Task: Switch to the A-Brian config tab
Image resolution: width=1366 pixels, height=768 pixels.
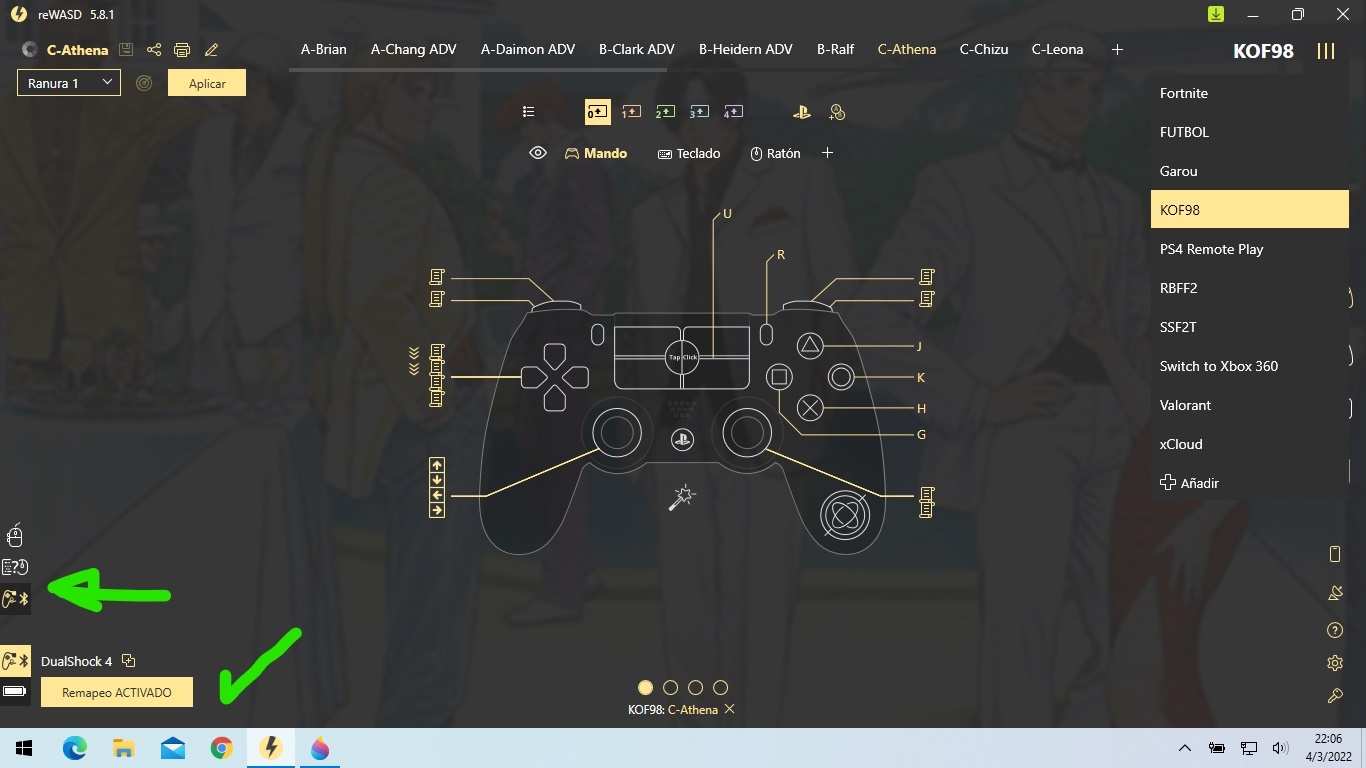Action: pos(324,49)
